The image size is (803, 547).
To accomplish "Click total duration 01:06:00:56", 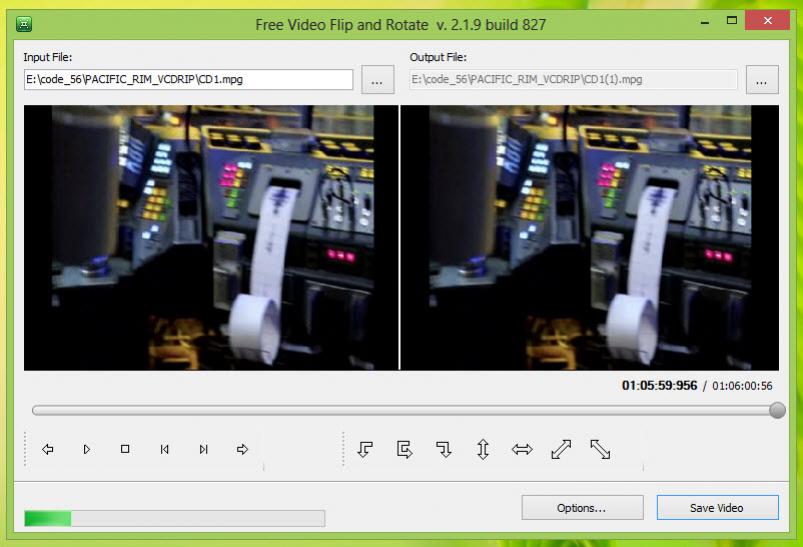I will point(742,386).
